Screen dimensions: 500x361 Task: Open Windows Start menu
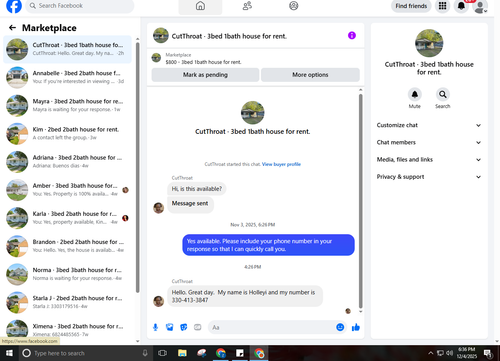(9, 353)
